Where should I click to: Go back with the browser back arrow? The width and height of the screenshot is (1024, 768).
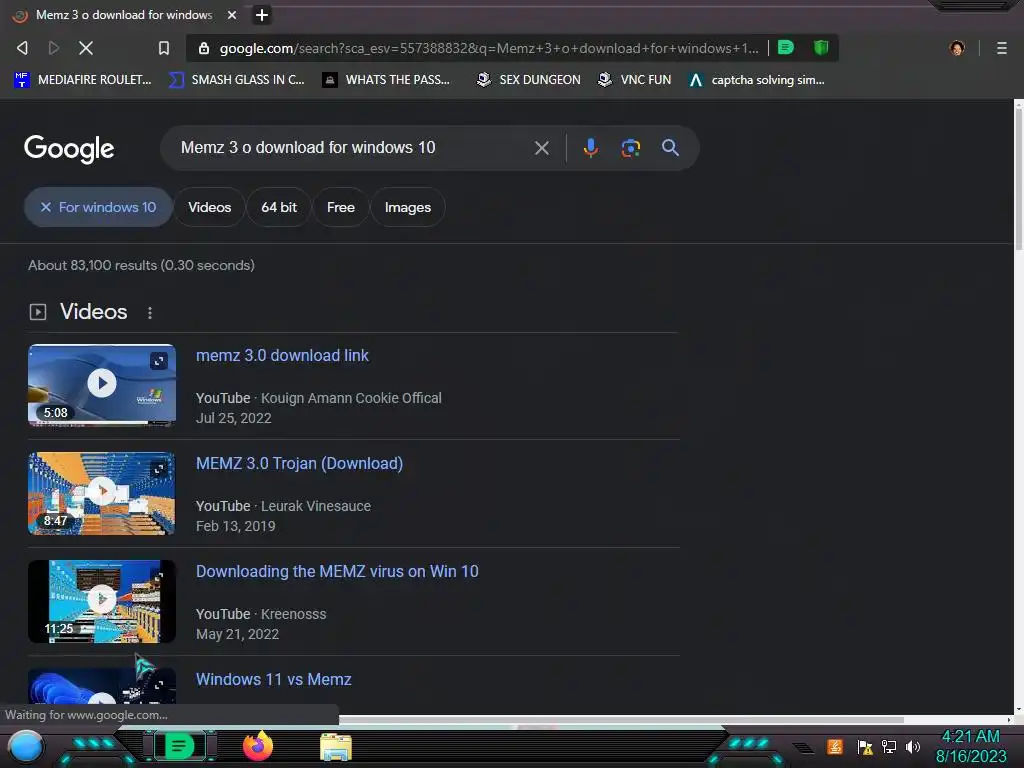pyautogui.click(x=22, y=48)
